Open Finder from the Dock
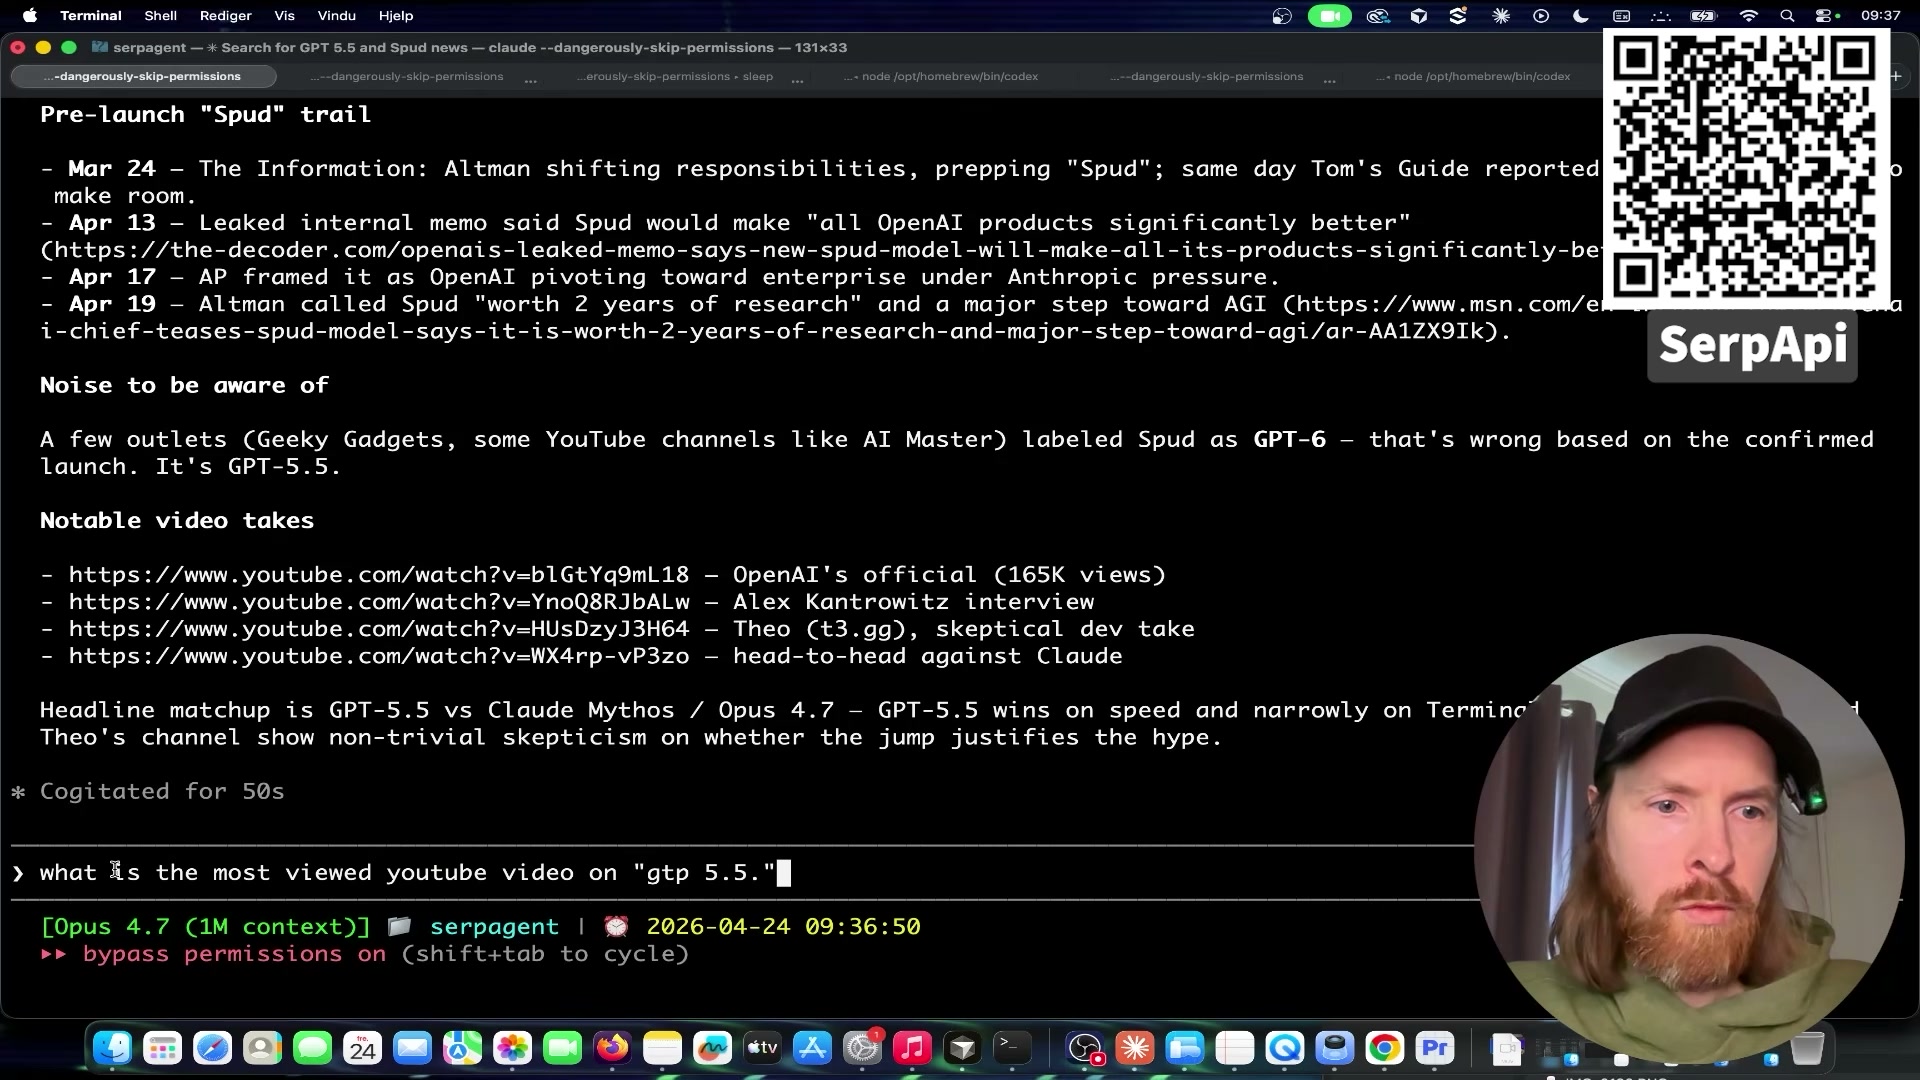 pos(112,1048)
